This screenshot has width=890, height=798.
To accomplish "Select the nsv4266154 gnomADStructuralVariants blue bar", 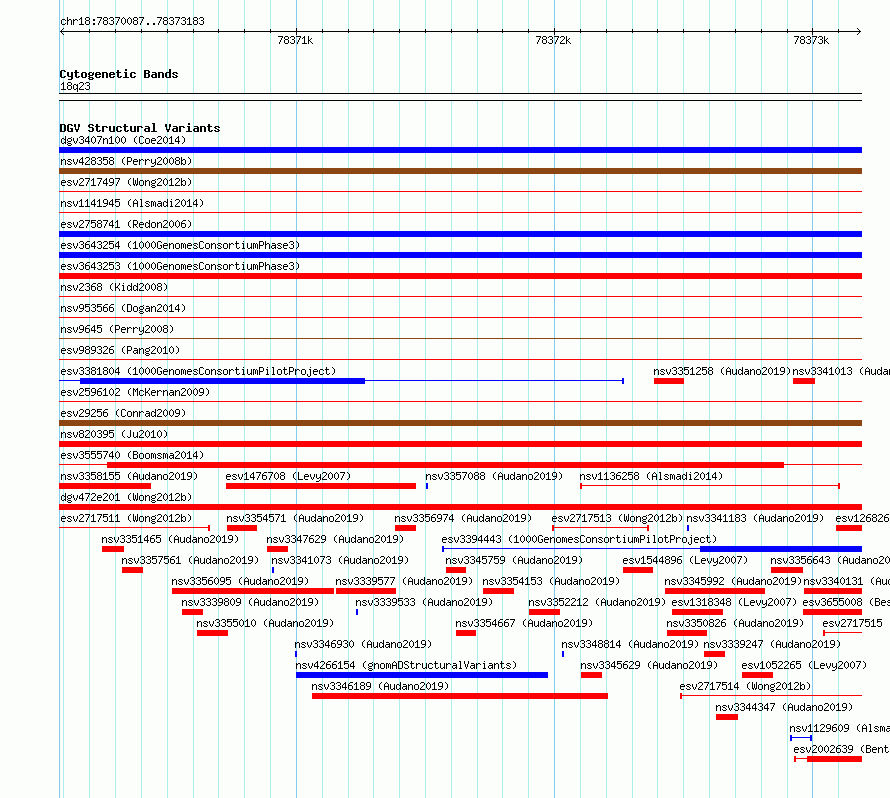I will coord(422,675).
